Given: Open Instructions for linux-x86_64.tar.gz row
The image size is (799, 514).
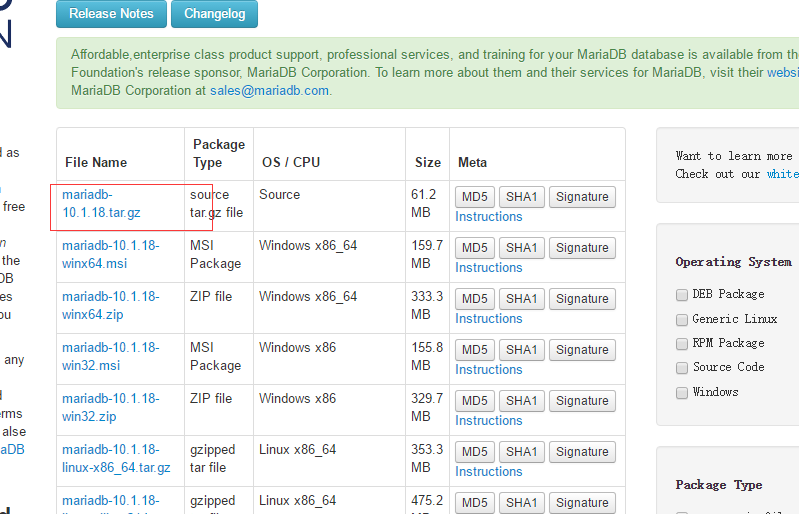Looking at the screenshot, I should [x=489, y=471].
